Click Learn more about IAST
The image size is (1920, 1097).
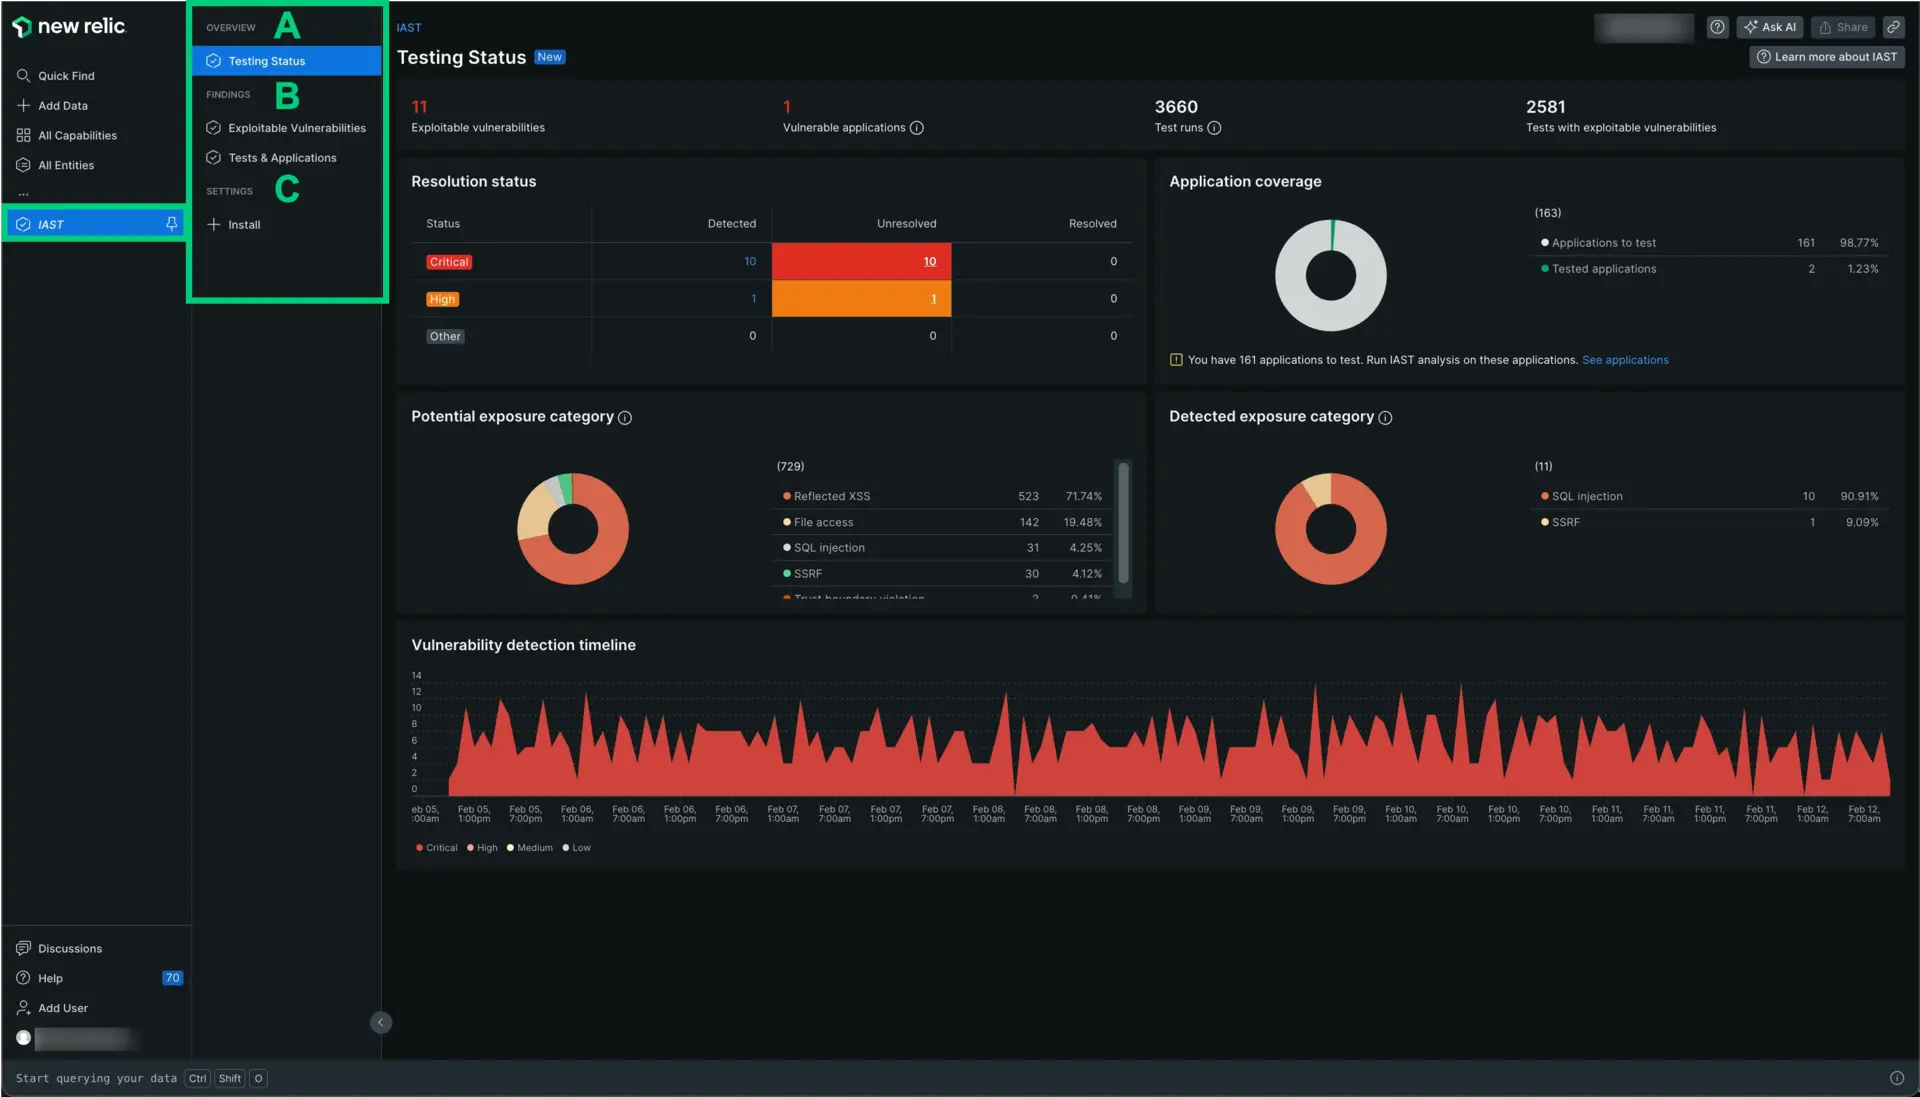pos(1826,57)
